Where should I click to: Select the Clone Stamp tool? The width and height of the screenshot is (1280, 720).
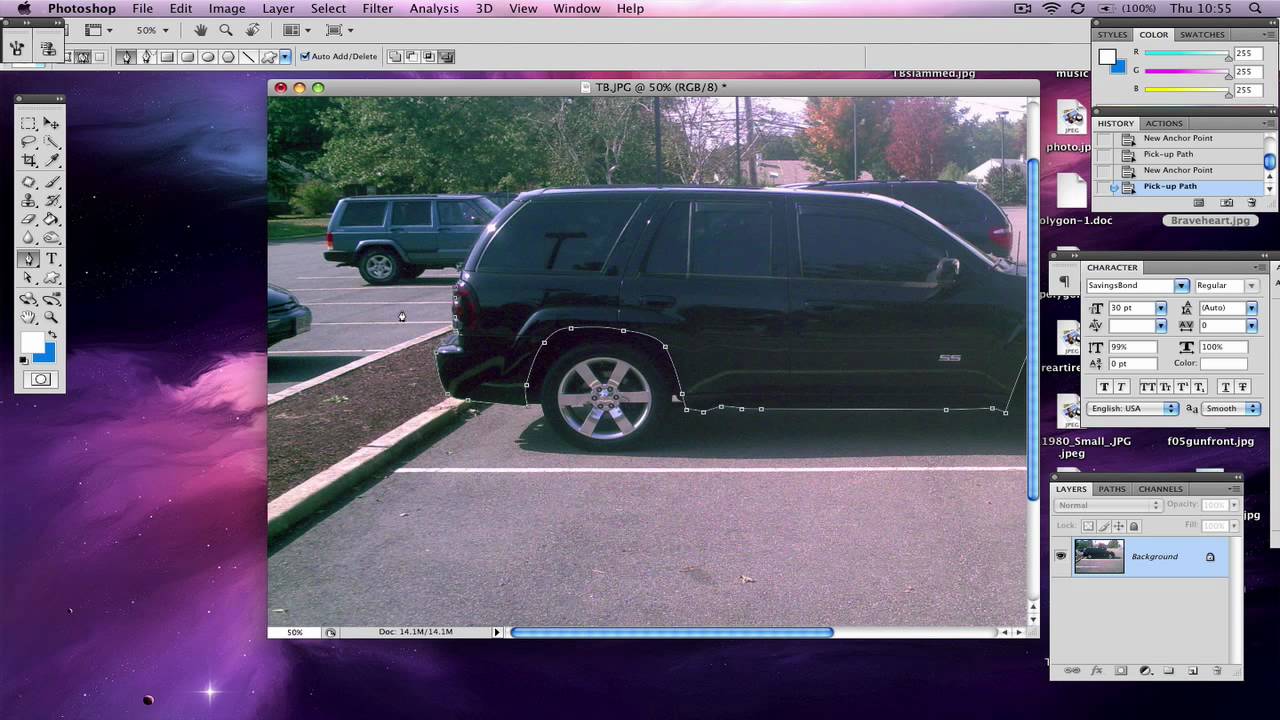29,201
